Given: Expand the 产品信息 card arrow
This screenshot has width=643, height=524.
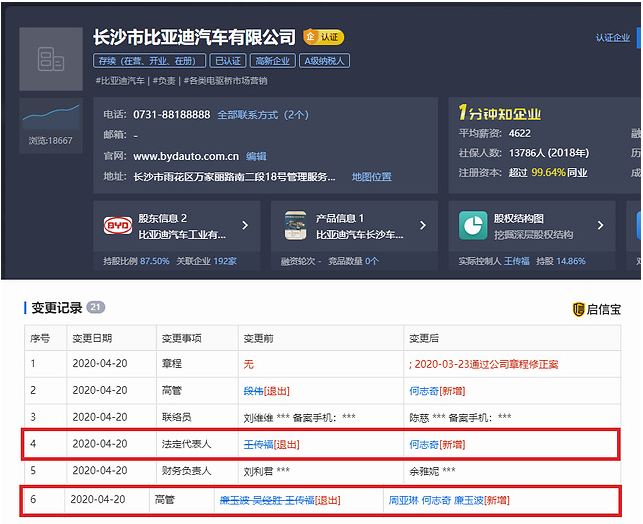Looking at the screenshot, I should (x=423, y=225).
